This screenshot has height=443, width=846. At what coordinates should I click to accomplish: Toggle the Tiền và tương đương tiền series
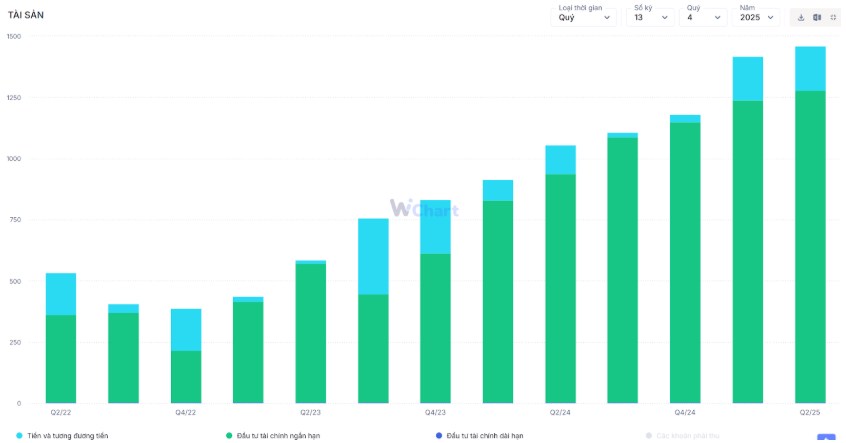(63, 435)
